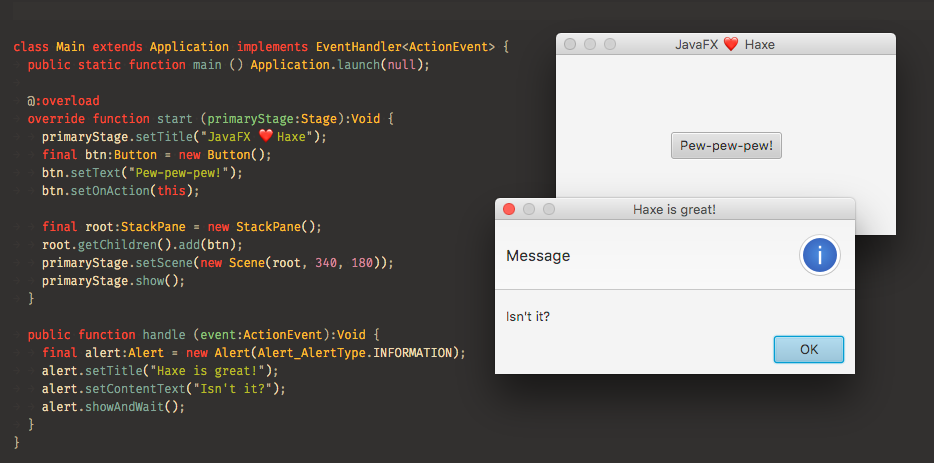Click the blue information icon in the alert
This screenshot has height=463, width=934.
(x=820, y=255)
